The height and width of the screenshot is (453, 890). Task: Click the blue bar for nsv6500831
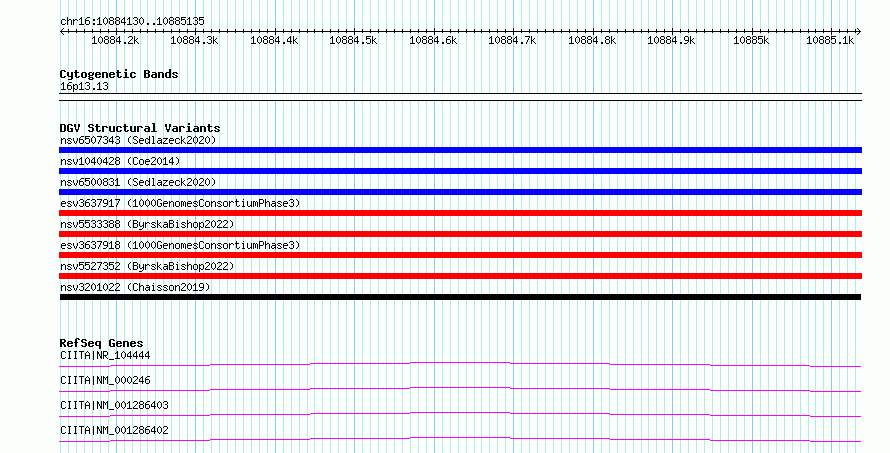460,192
